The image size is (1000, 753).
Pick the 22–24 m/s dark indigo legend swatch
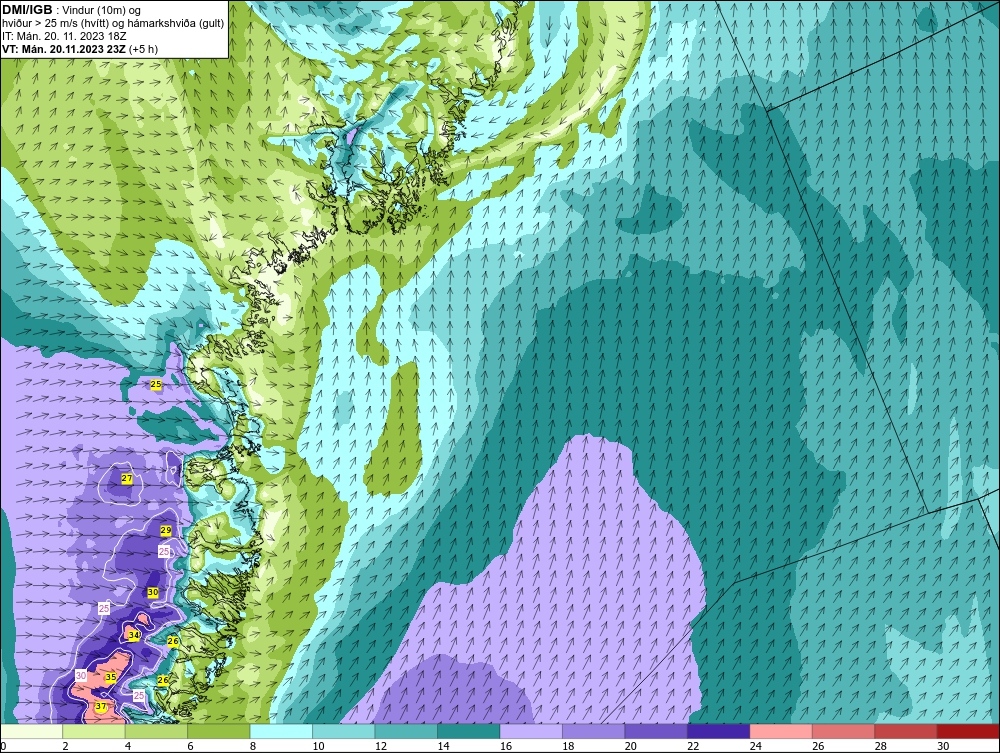tap(719, 731)
